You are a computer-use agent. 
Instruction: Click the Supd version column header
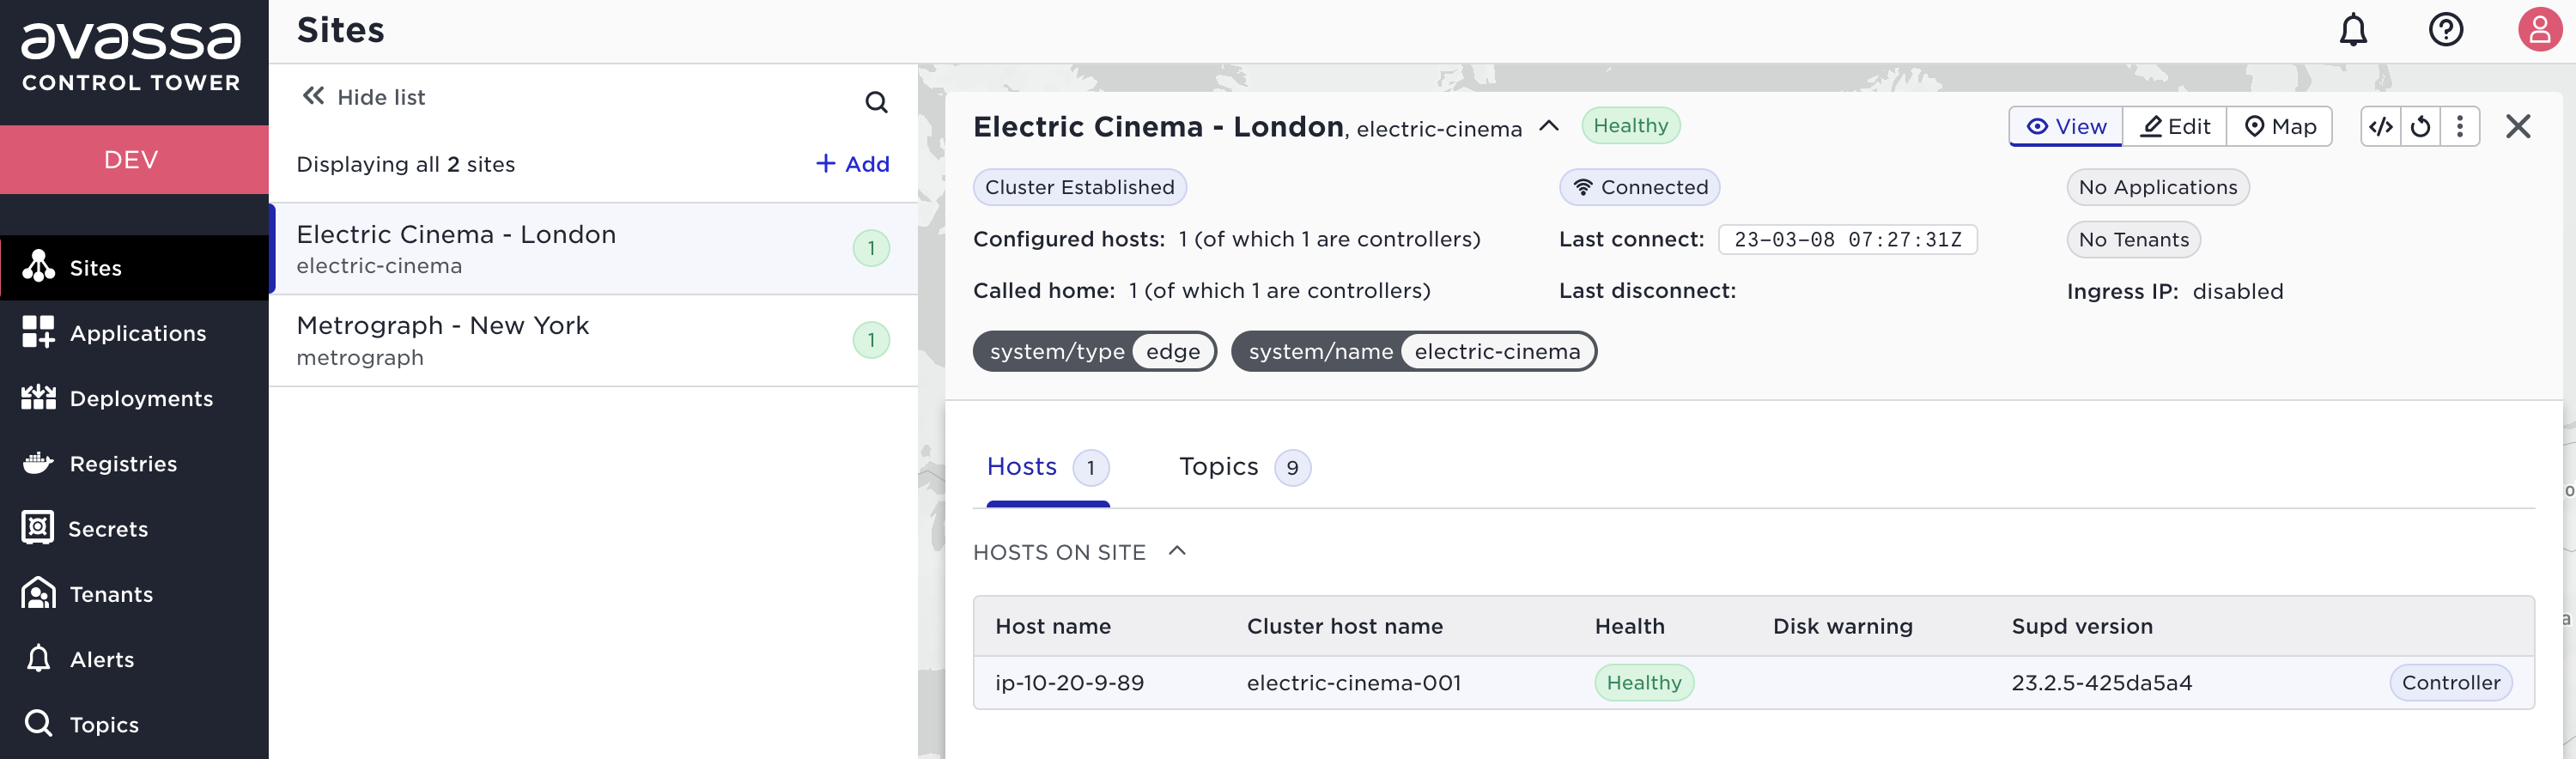point(2082,626)
